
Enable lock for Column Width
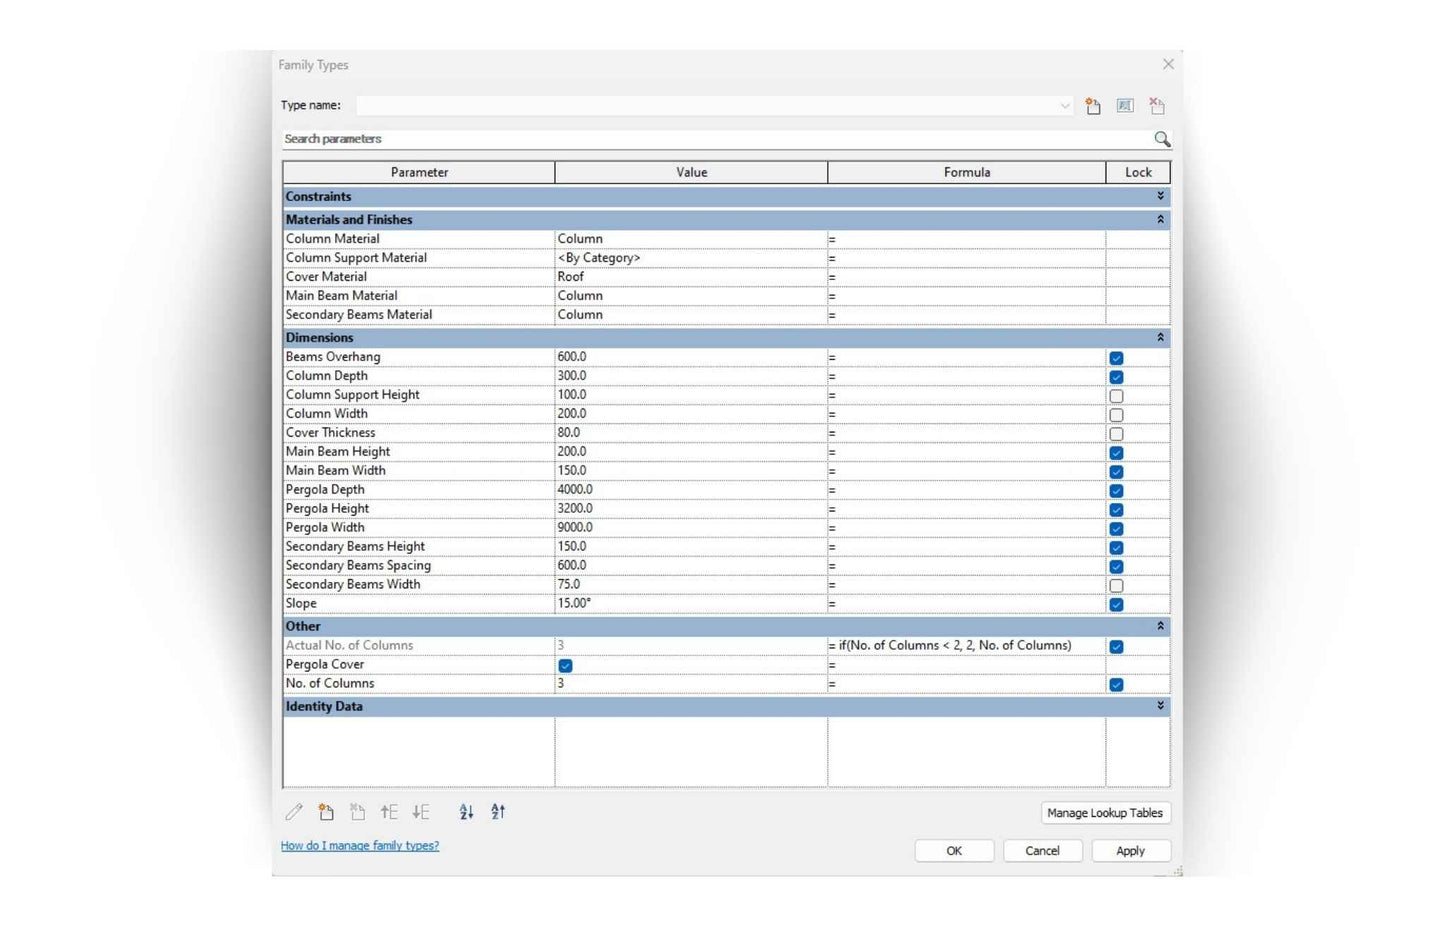pos(1116,415)
